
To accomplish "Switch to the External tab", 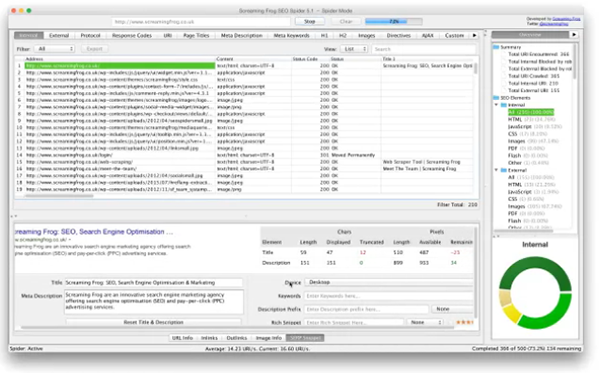I will pos(59,35).
